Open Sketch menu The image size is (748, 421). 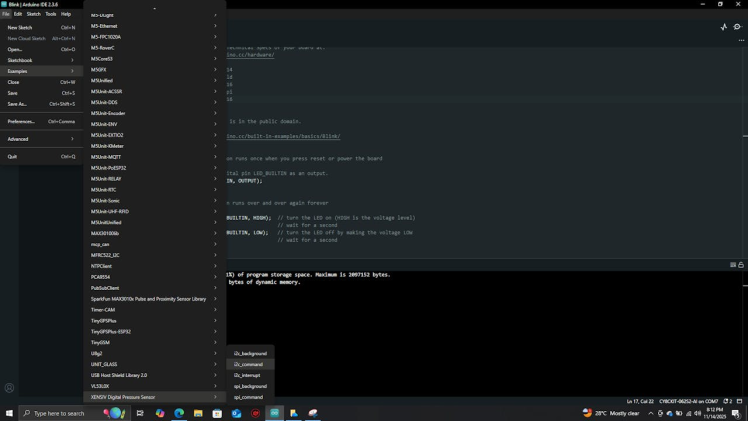[33, 14]
